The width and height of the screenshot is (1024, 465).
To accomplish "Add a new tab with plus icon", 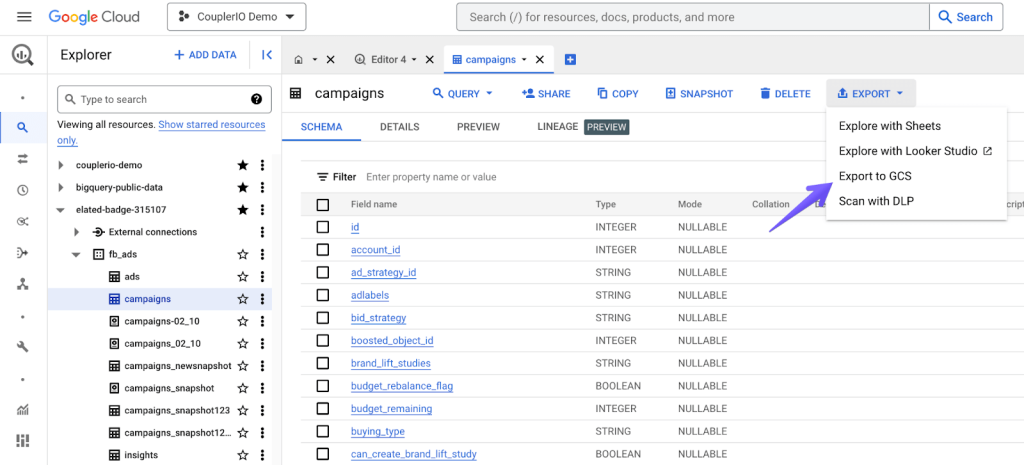I will [x=570, y=59].
